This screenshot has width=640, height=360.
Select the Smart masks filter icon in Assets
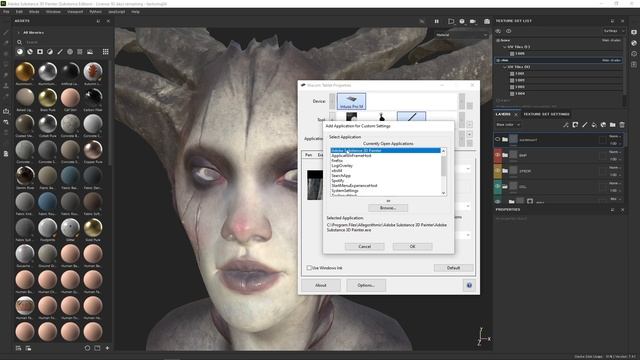click(40, 52)
